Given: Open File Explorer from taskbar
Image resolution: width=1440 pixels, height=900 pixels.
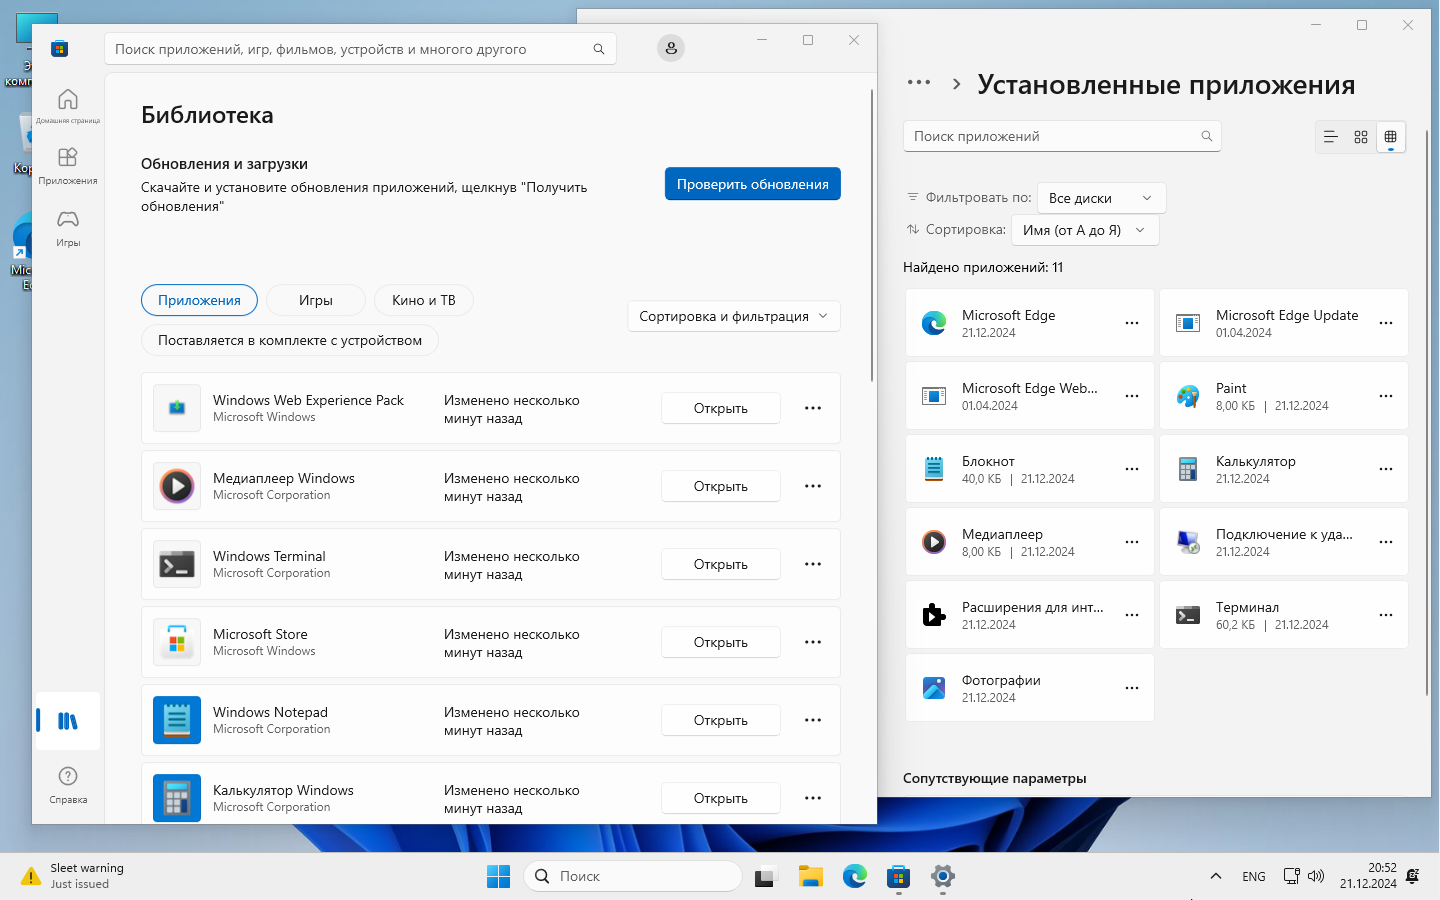Looking at the screenshot, I should click(810, 876).
